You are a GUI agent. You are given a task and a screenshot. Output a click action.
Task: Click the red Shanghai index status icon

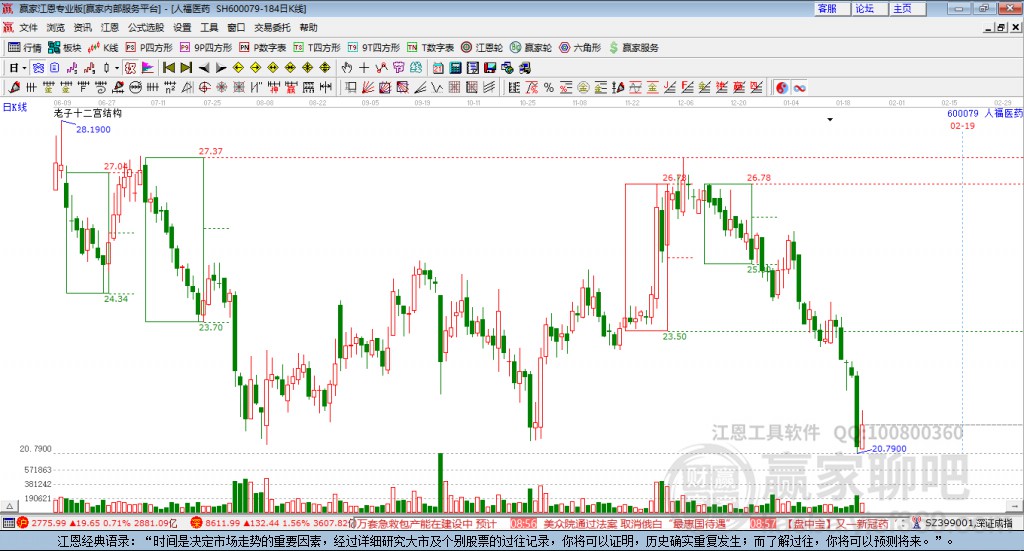click(23, 523)
